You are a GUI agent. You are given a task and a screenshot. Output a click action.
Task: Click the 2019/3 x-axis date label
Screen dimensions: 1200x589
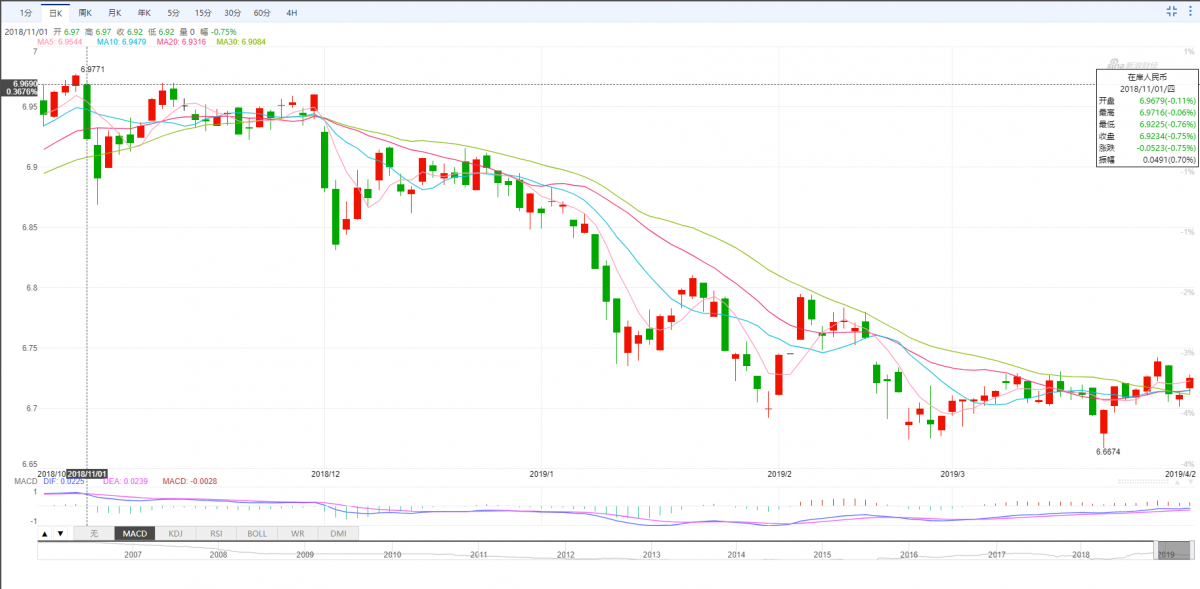(x=953, y=473)
